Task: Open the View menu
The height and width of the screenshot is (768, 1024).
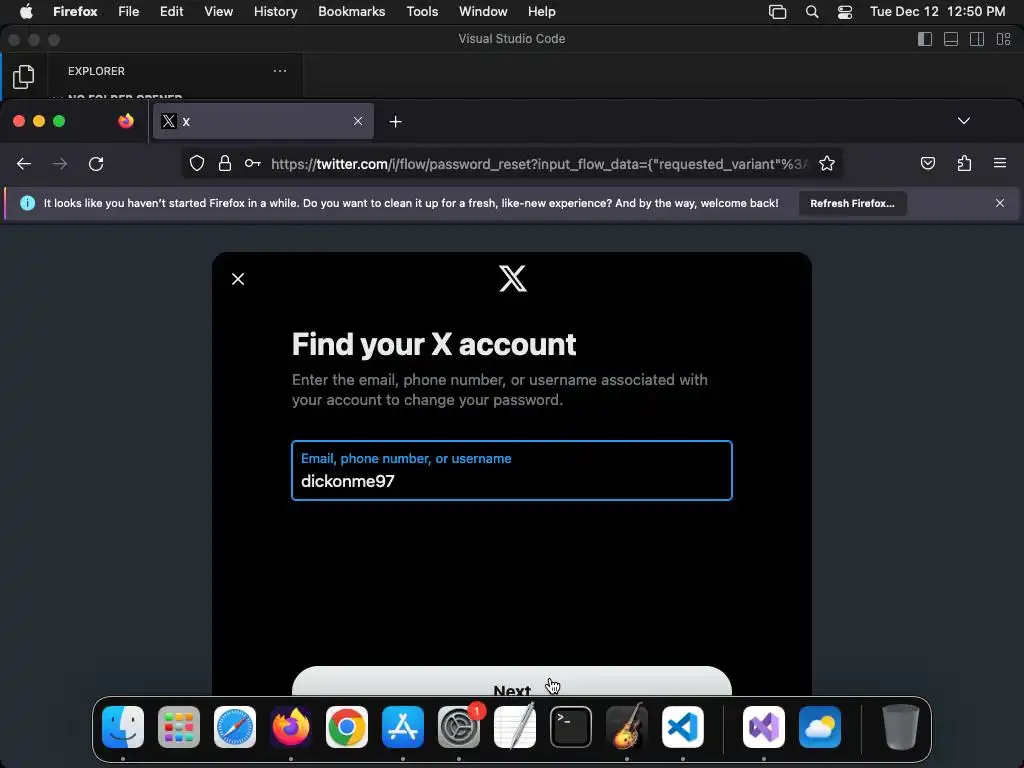Action: [218, 11]
